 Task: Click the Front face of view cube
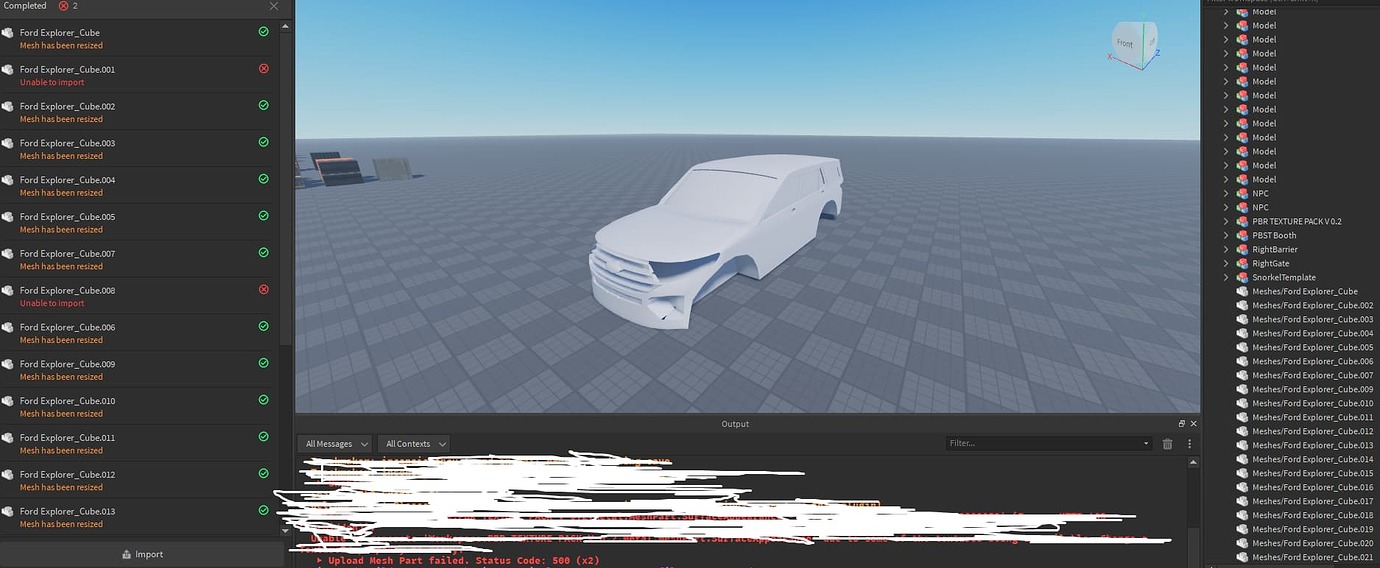pyautogui.click(x=1125, y=44)
